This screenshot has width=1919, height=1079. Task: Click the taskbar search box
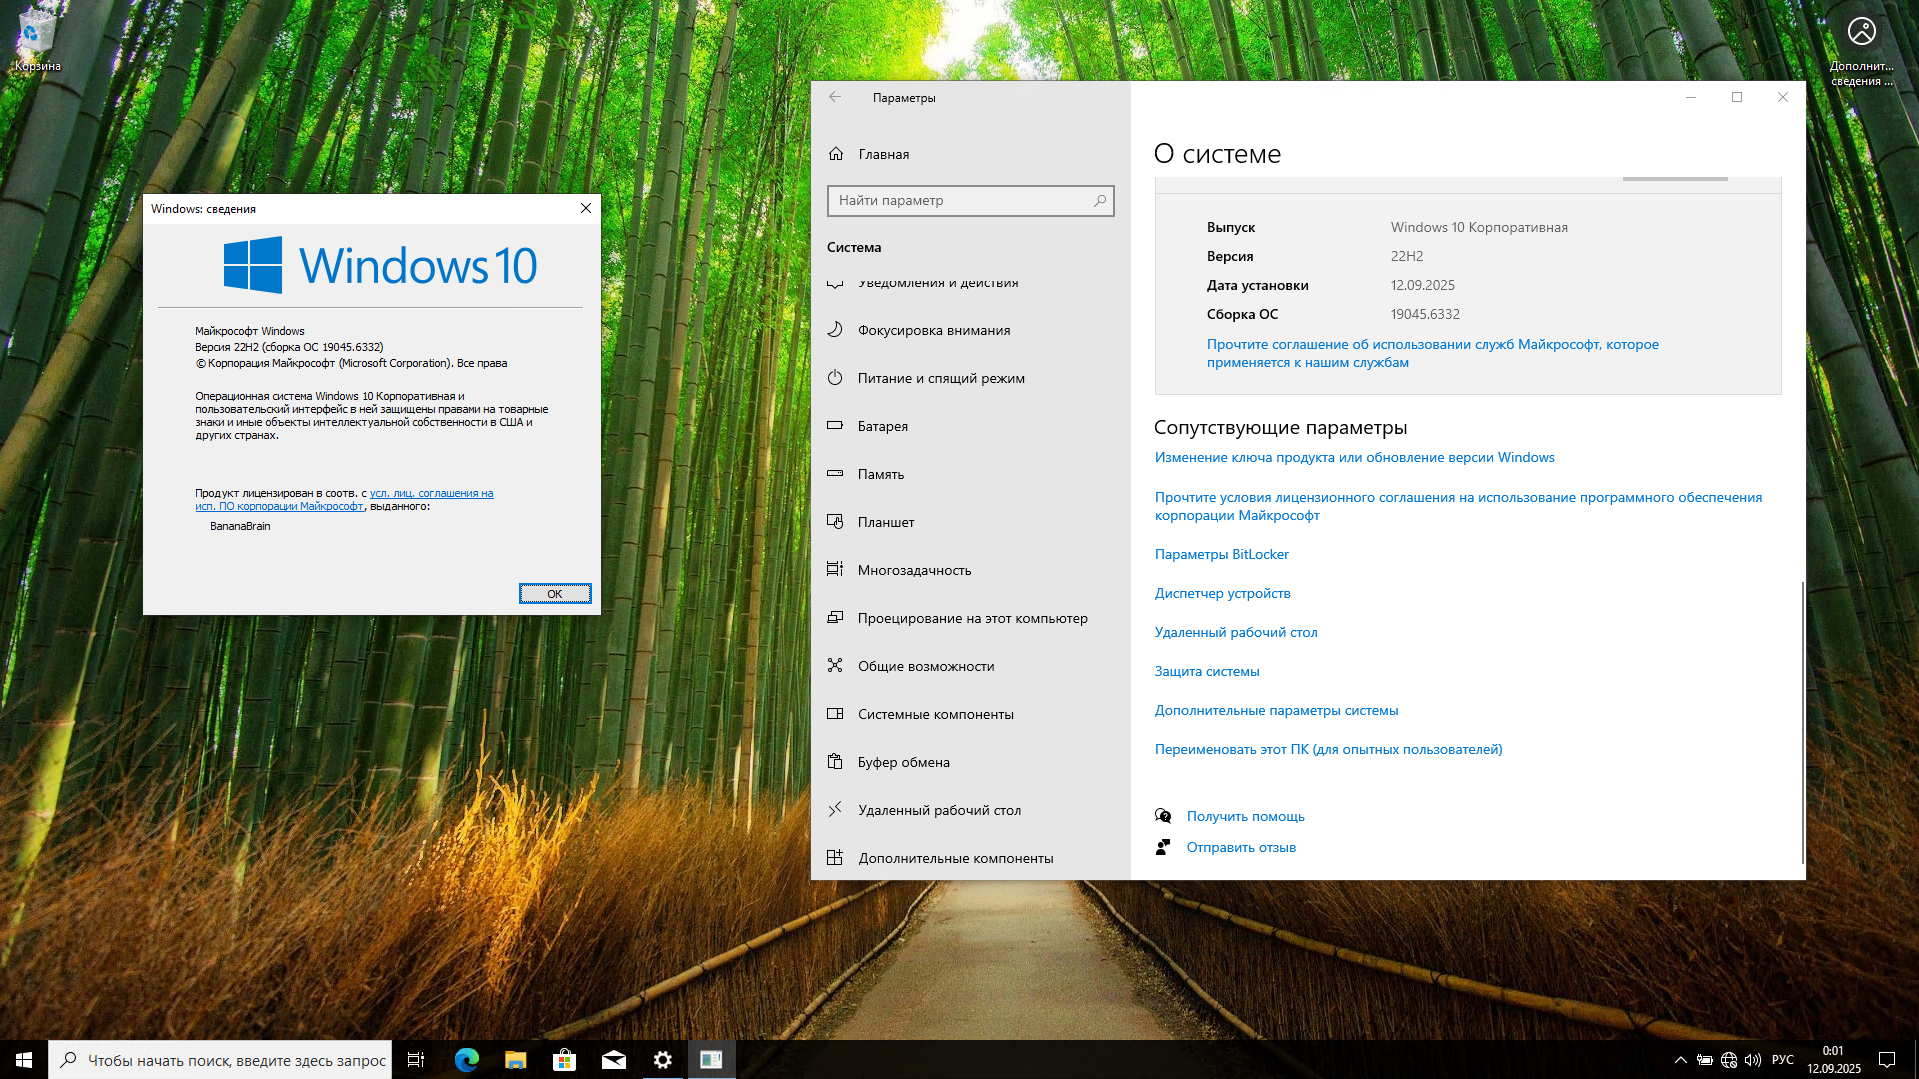click(220, 1060)
